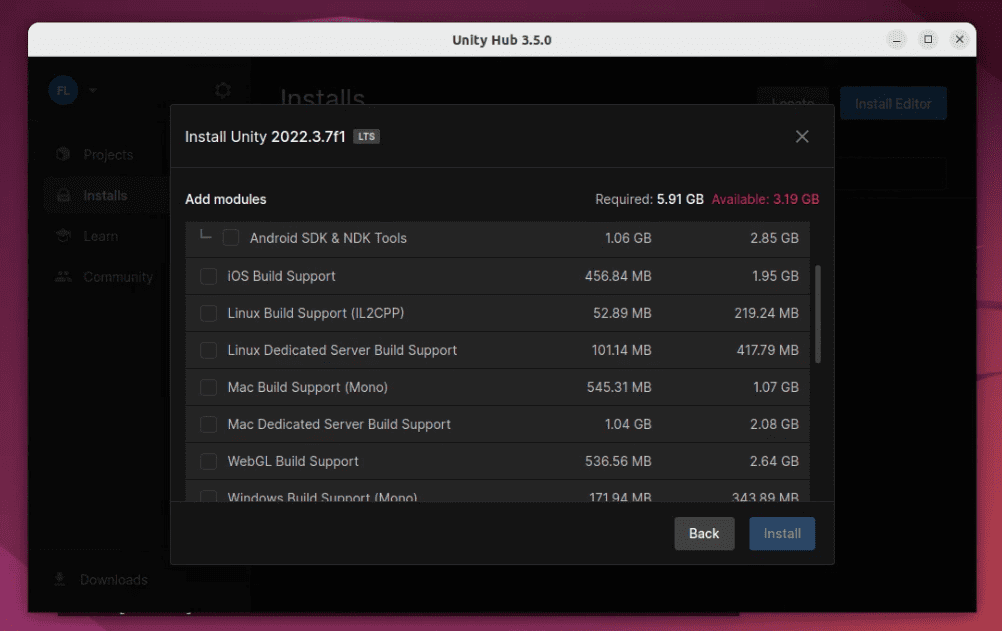This screenshot has width=1002, height=631.
Task: Close the Unity Hub window
Action: tap(959, 40)
